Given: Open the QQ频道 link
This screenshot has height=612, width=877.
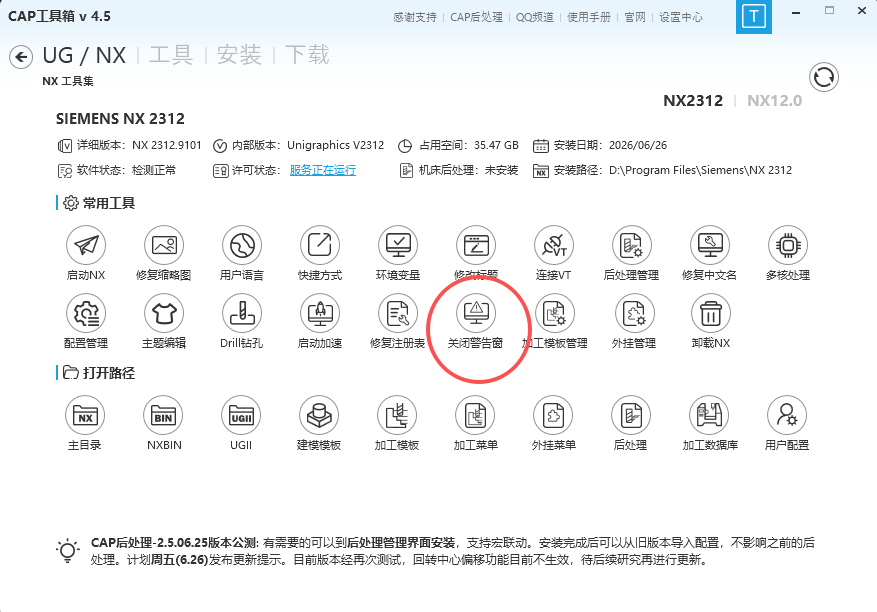Looking at the screenshot, I should point(535,17).
